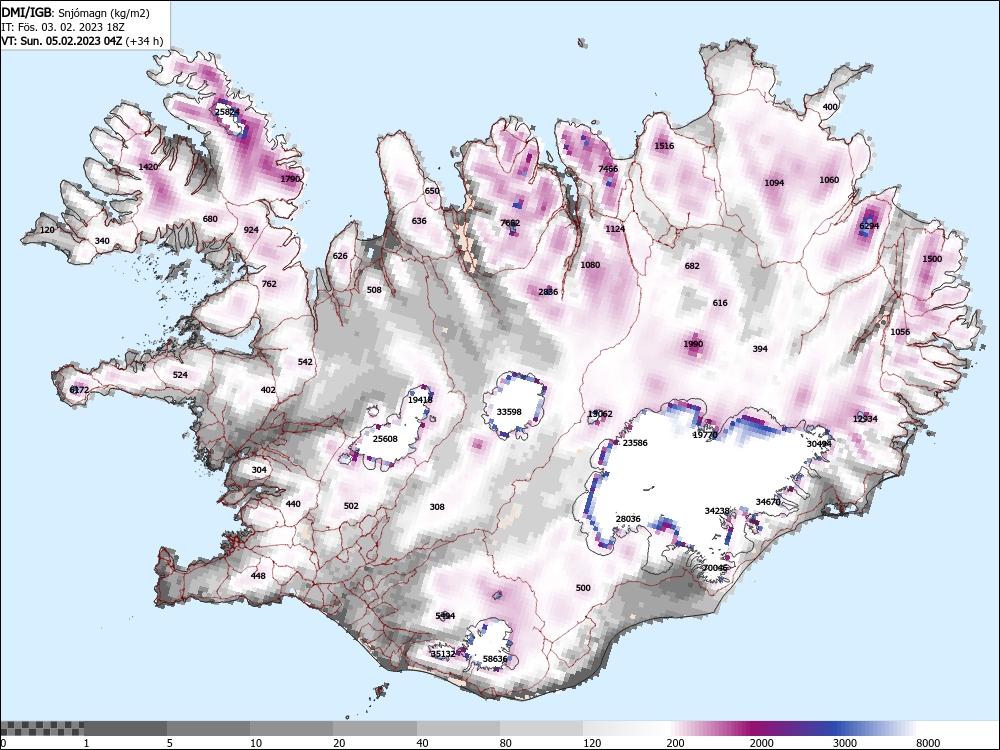Click the glacier value 23586
The height and width of the screenshot is (750, 1000).
pyautogui.click(x=635, y=443)
